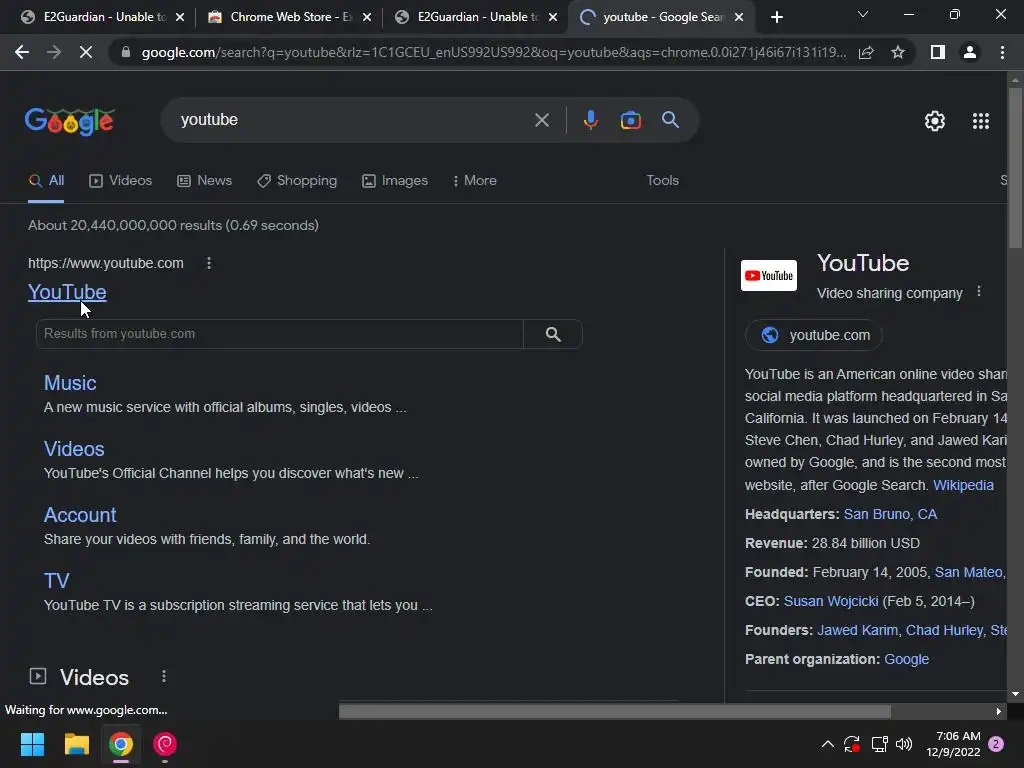The width and height of the screenshot is (1024, 768).
Task: Search by voice microphone icon
Action: pos(590,120)
